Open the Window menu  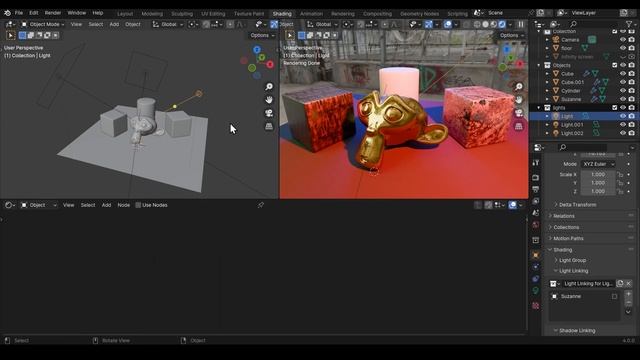[76, 13]
